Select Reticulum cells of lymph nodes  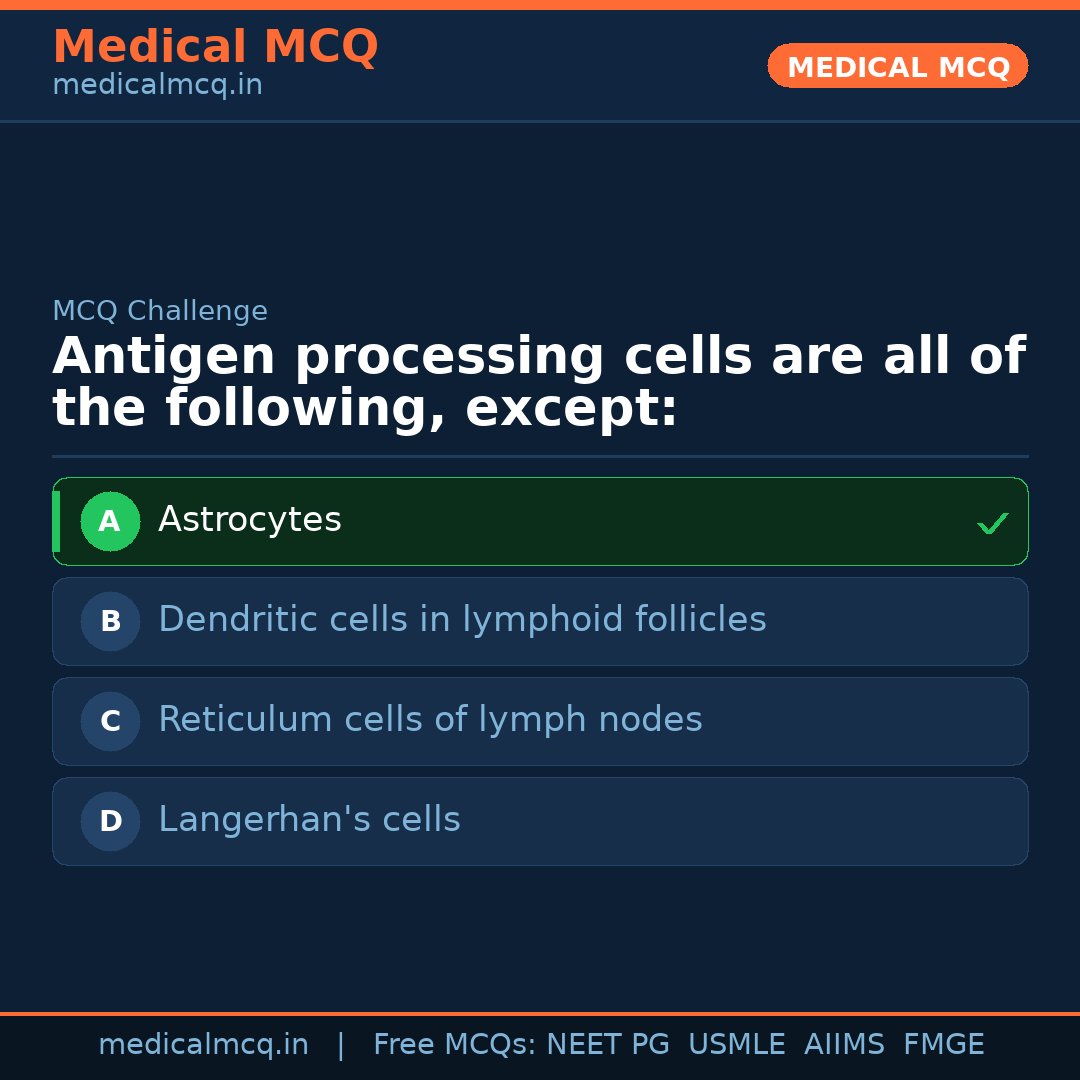tap(430, 720)
